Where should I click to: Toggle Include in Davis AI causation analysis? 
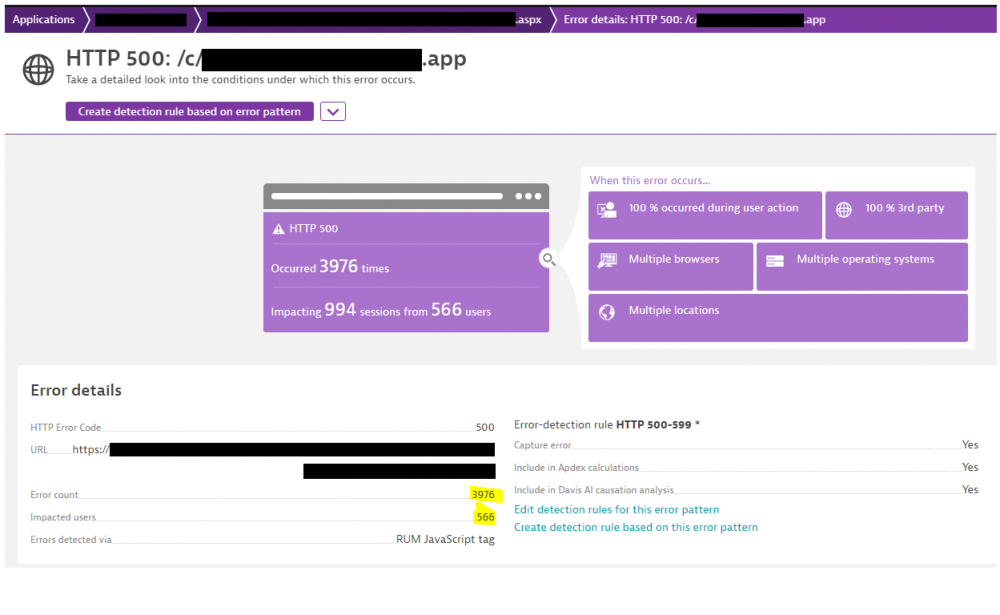click(x=969, y=489)
